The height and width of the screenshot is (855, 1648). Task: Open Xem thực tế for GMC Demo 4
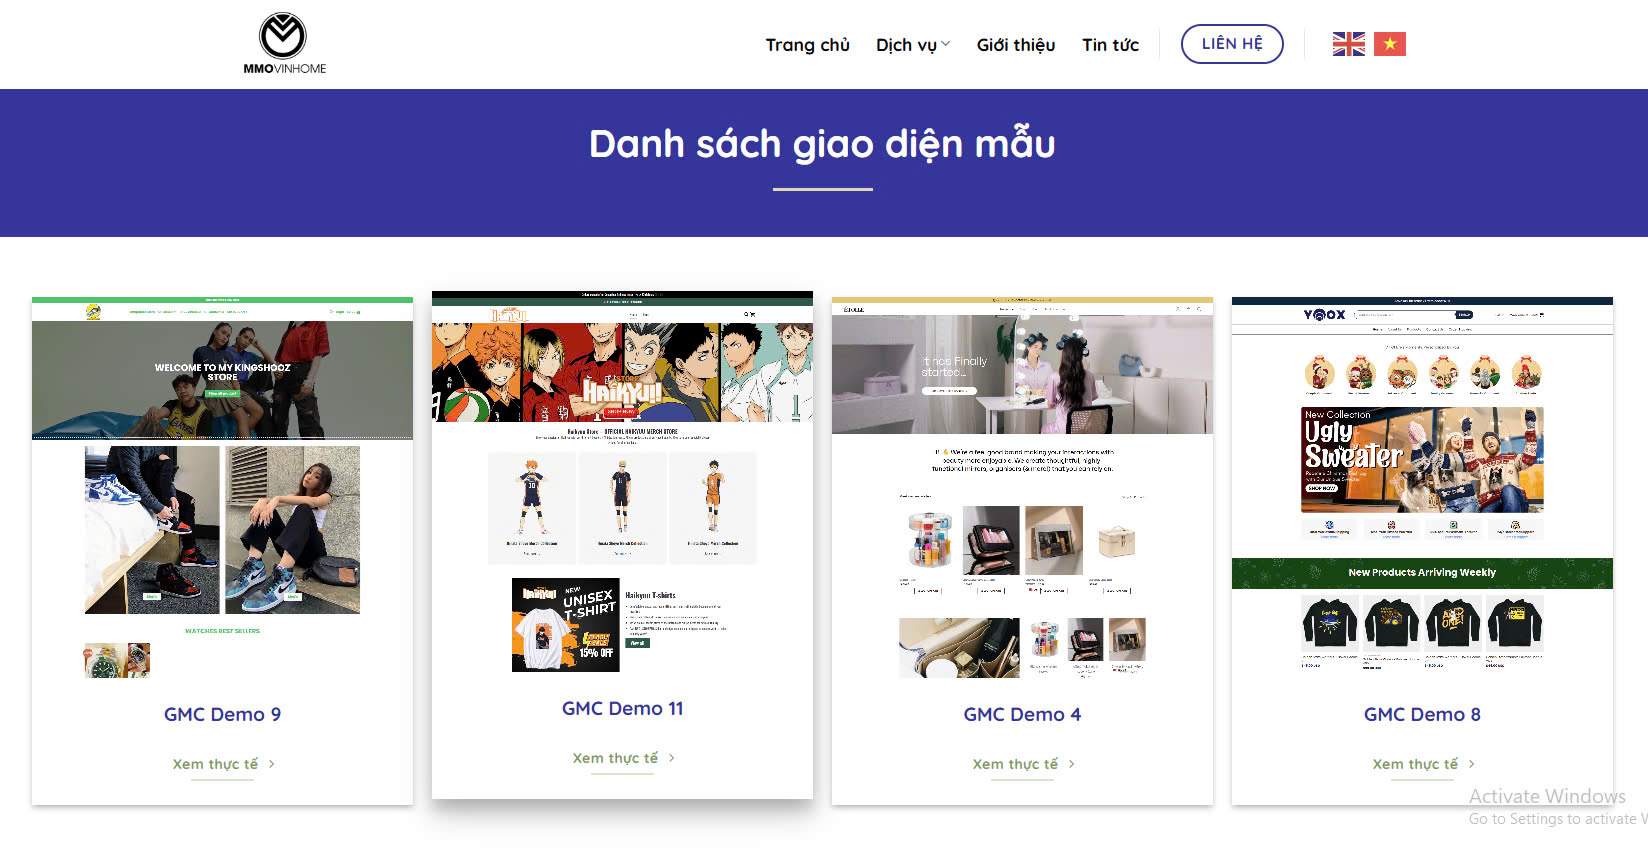click(x=1015, y=764)
